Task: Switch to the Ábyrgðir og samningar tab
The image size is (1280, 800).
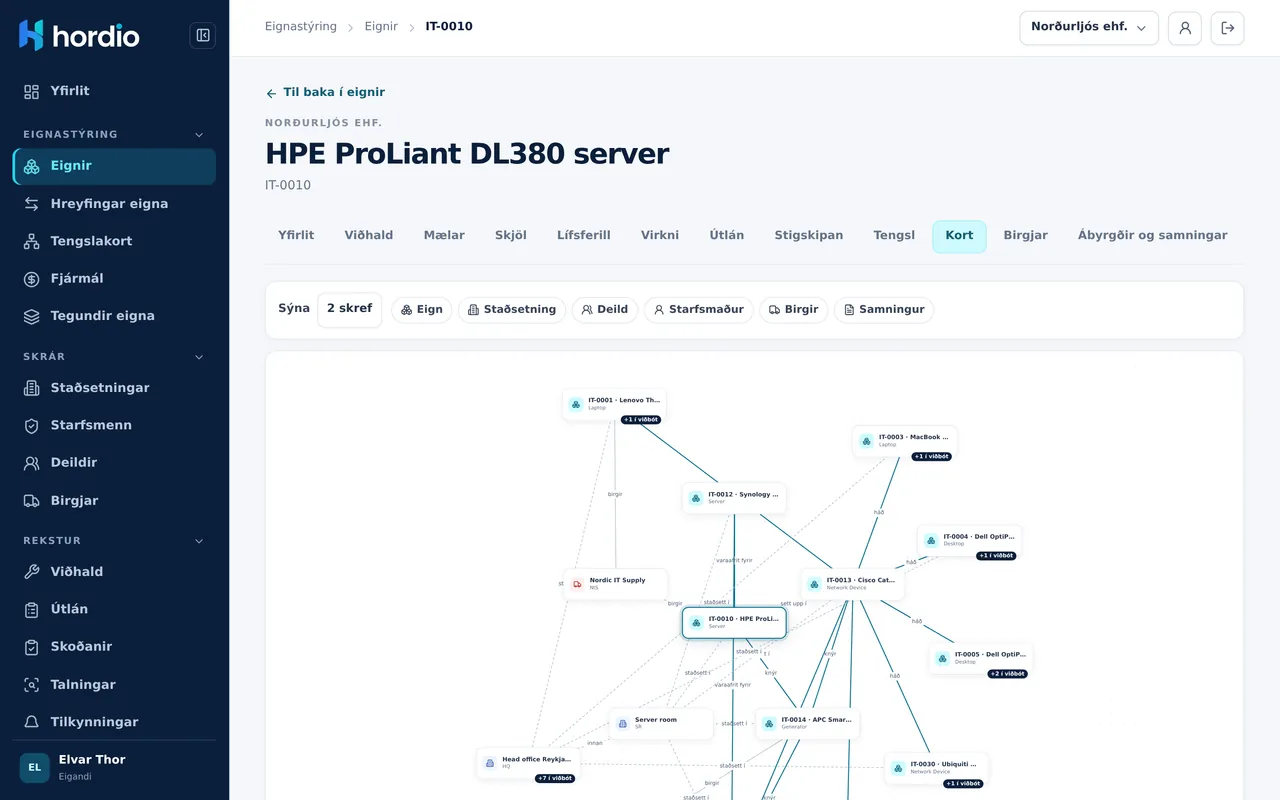Action: [x=1152, y=236]
